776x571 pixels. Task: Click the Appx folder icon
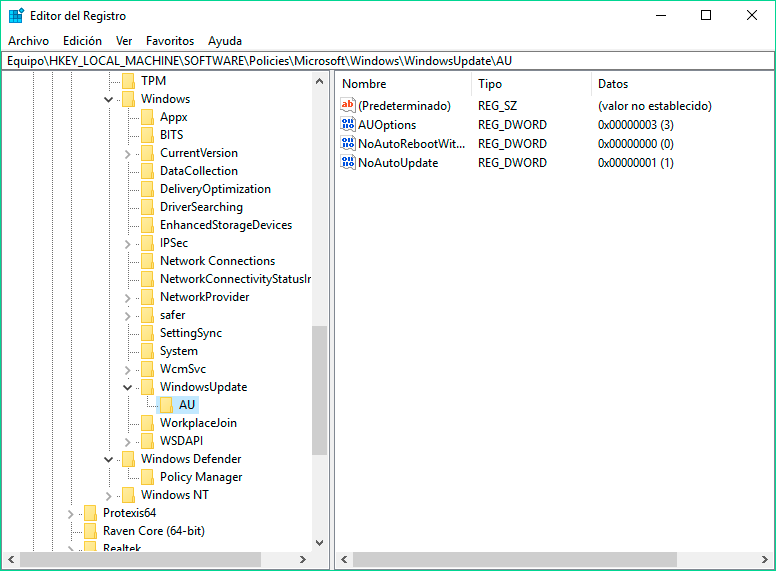pos(147,117)
